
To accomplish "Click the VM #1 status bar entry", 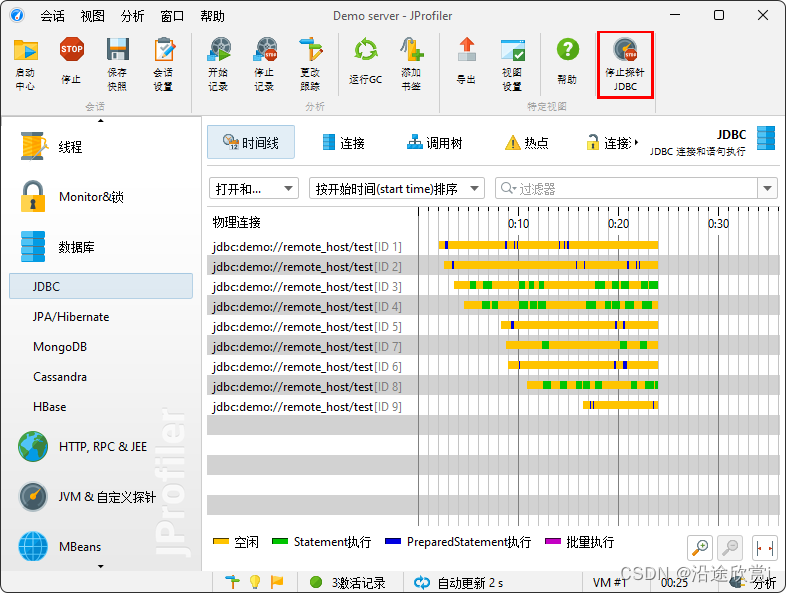I will [x=610, y=582].
